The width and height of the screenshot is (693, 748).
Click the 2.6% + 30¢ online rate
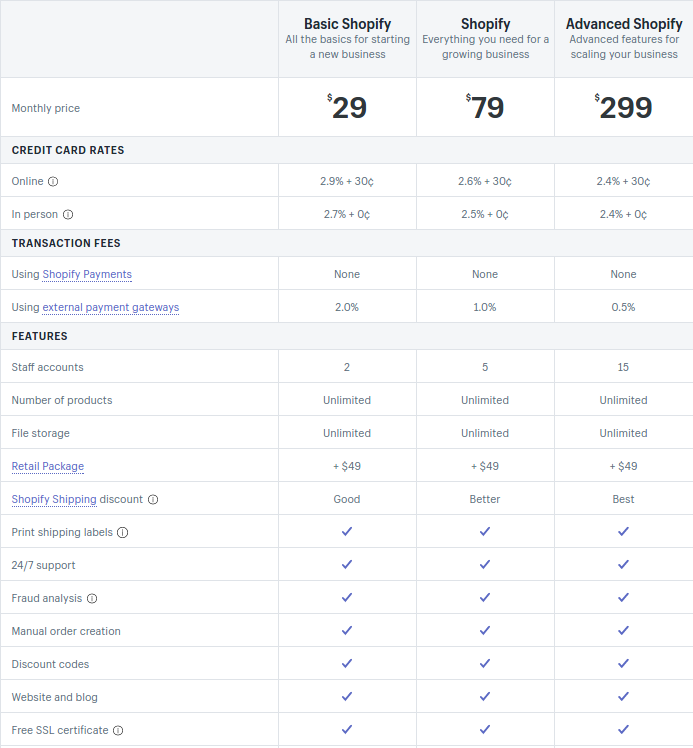click(x=485, y=182)
